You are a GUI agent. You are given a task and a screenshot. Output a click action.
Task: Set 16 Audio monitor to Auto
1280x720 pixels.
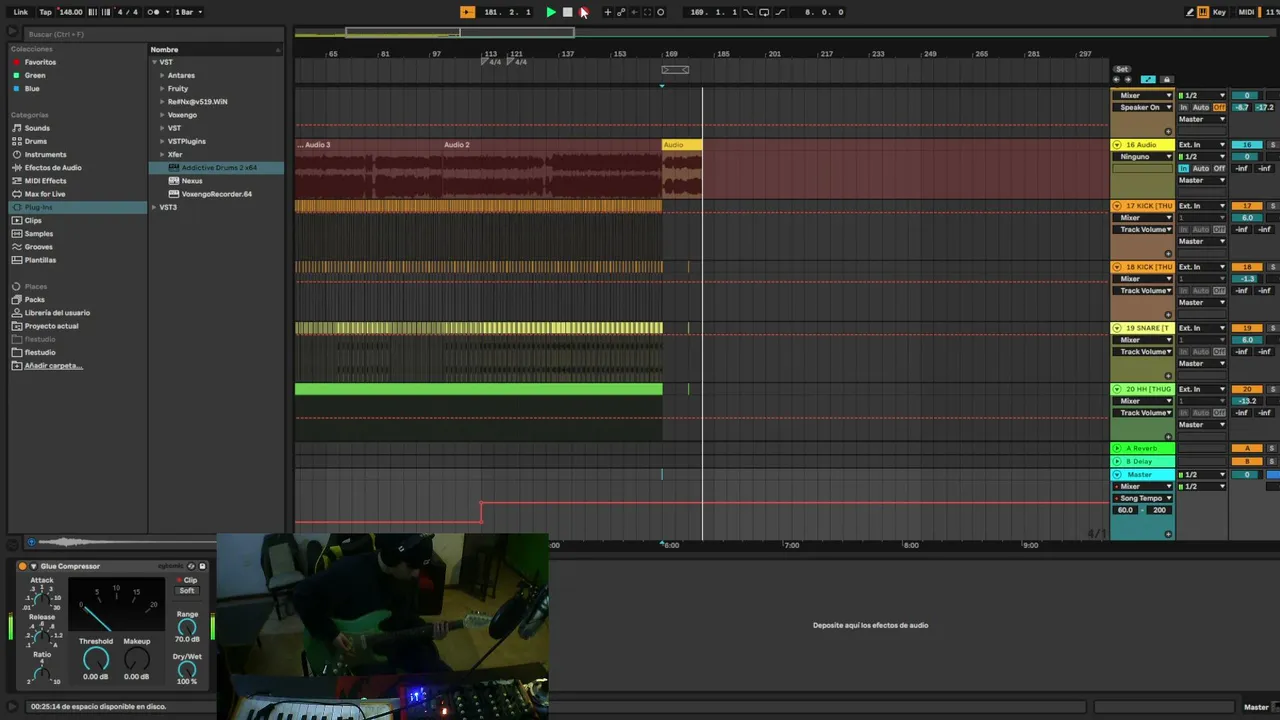(1201, 168)
